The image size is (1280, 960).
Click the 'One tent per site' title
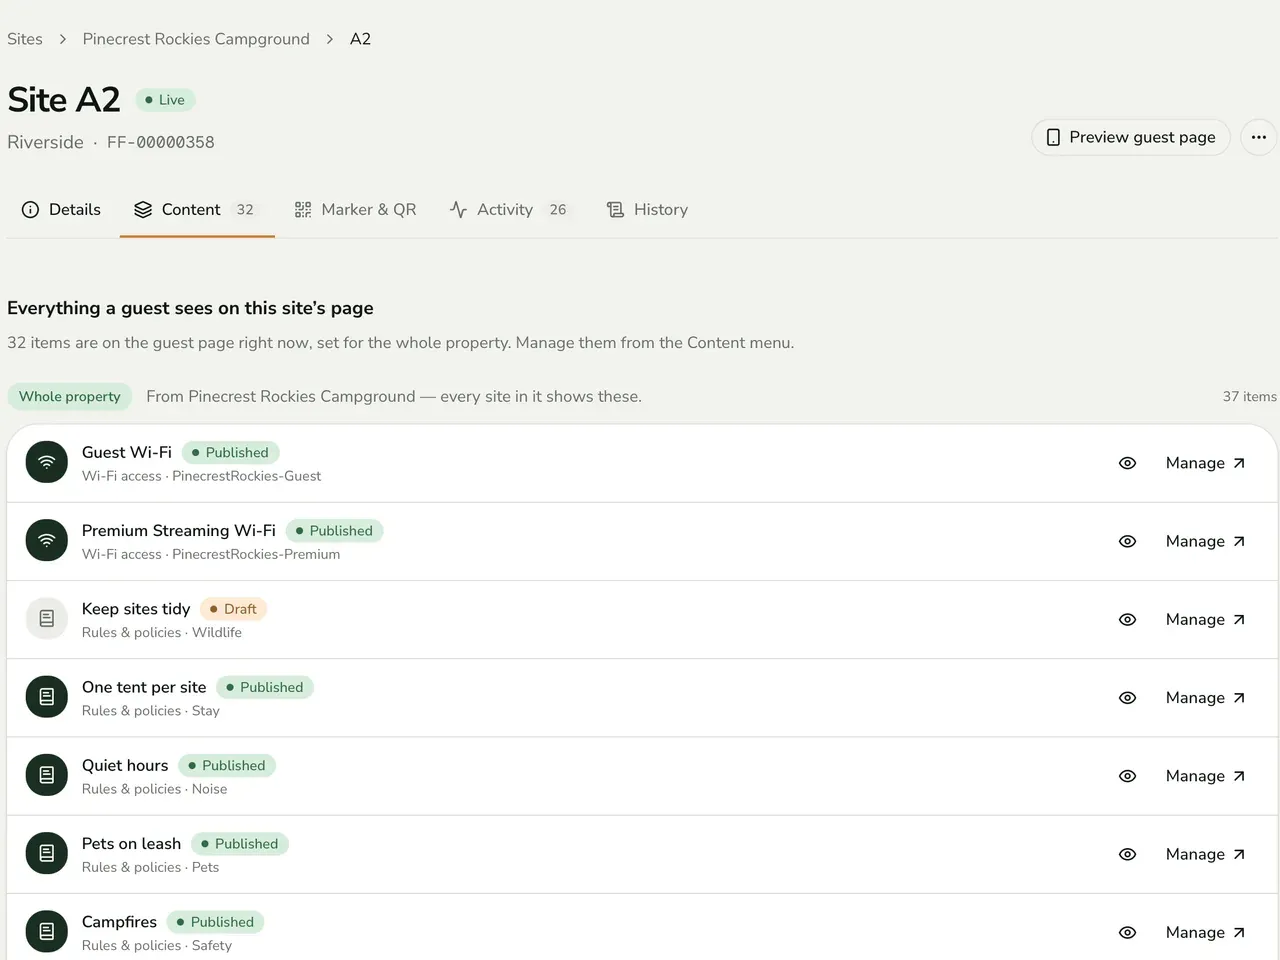coord(144,687)
